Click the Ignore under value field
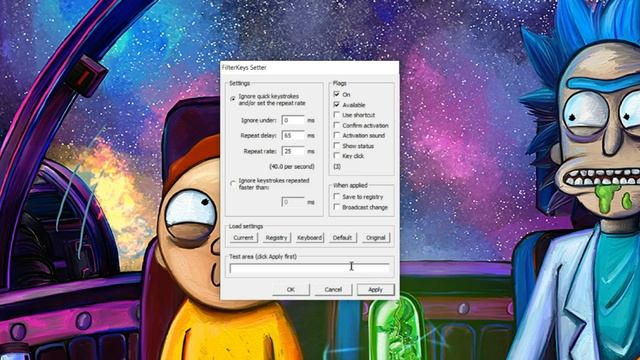640x360 pixels. 293,120
